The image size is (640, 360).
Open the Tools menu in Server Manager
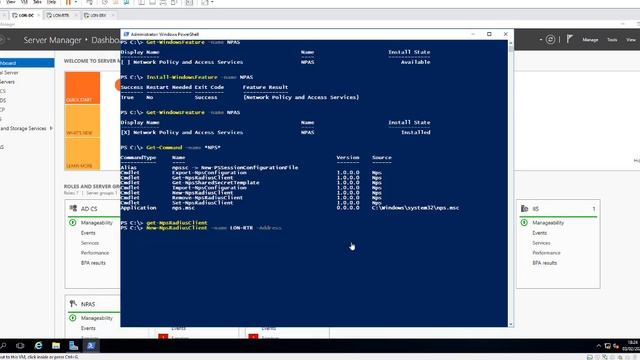(612, 40)
